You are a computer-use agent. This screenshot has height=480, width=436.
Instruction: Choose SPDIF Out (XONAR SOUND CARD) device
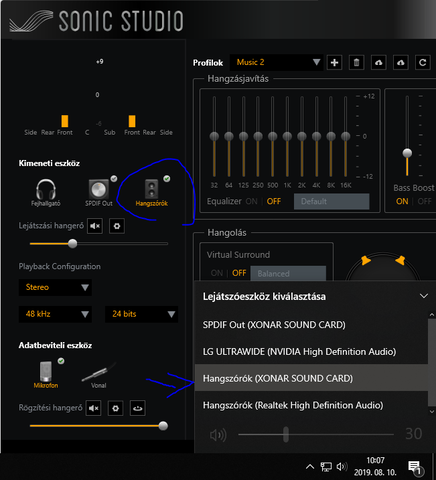311,325
